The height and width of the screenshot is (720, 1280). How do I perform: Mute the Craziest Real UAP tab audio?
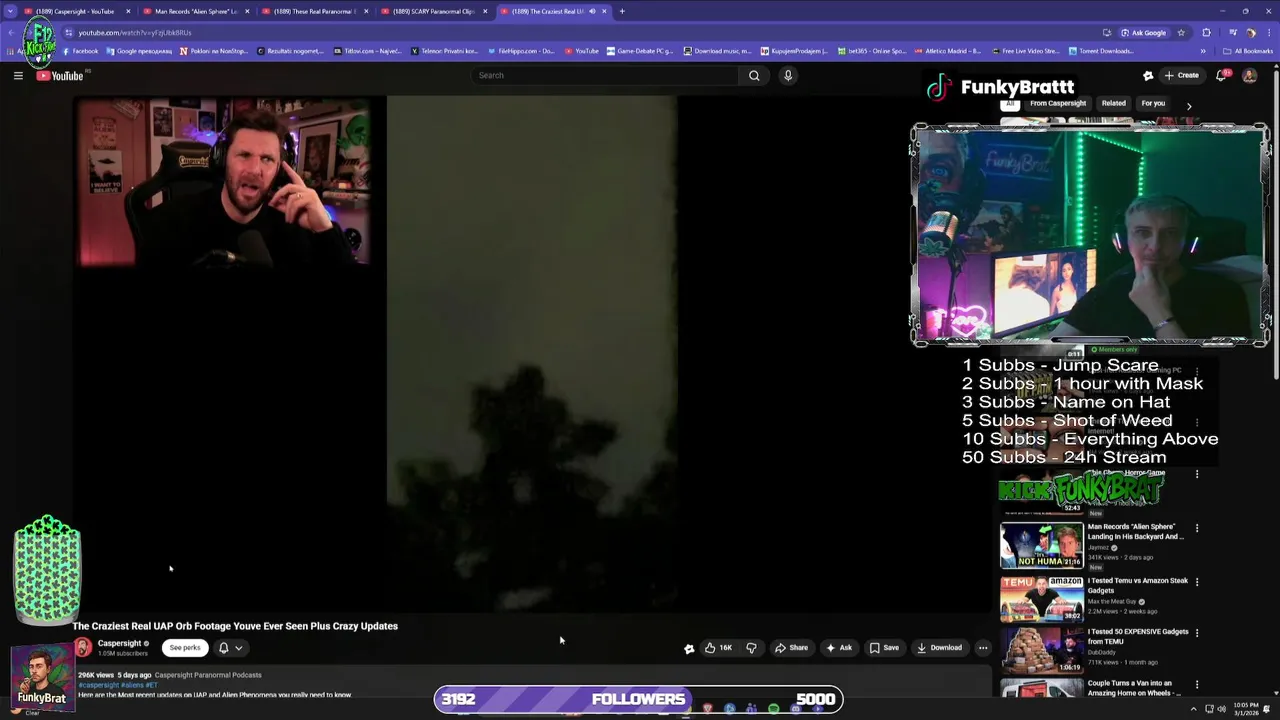pos(592,11)
